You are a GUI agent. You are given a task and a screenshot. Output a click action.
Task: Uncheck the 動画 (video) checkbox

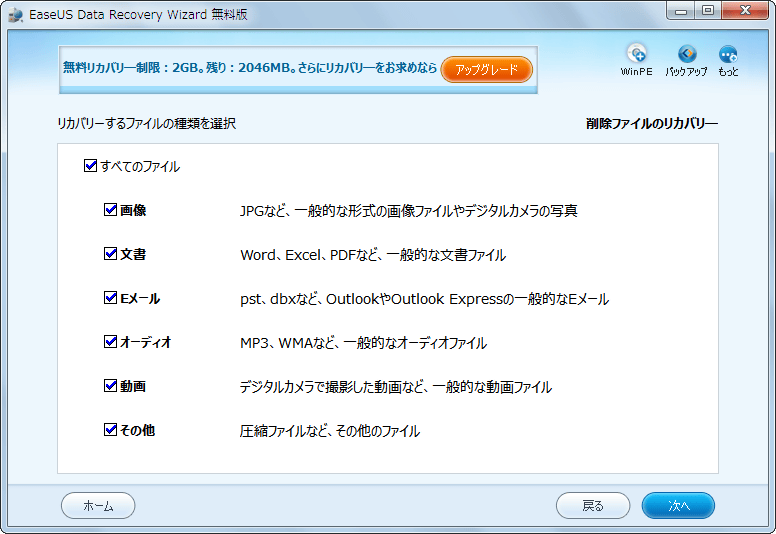(110, 386)
